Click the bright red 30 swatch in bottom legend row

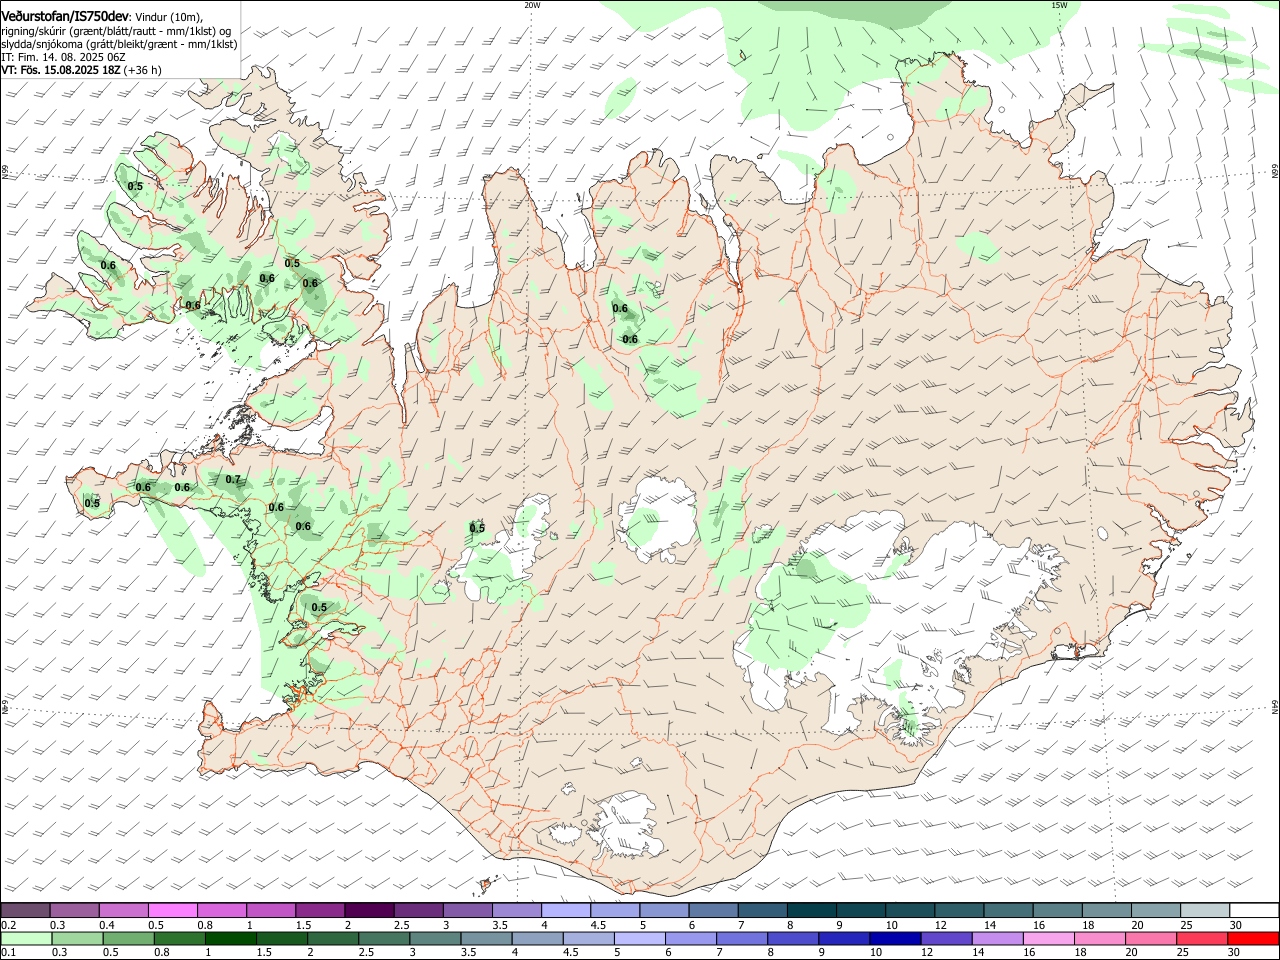[1253, 939]
